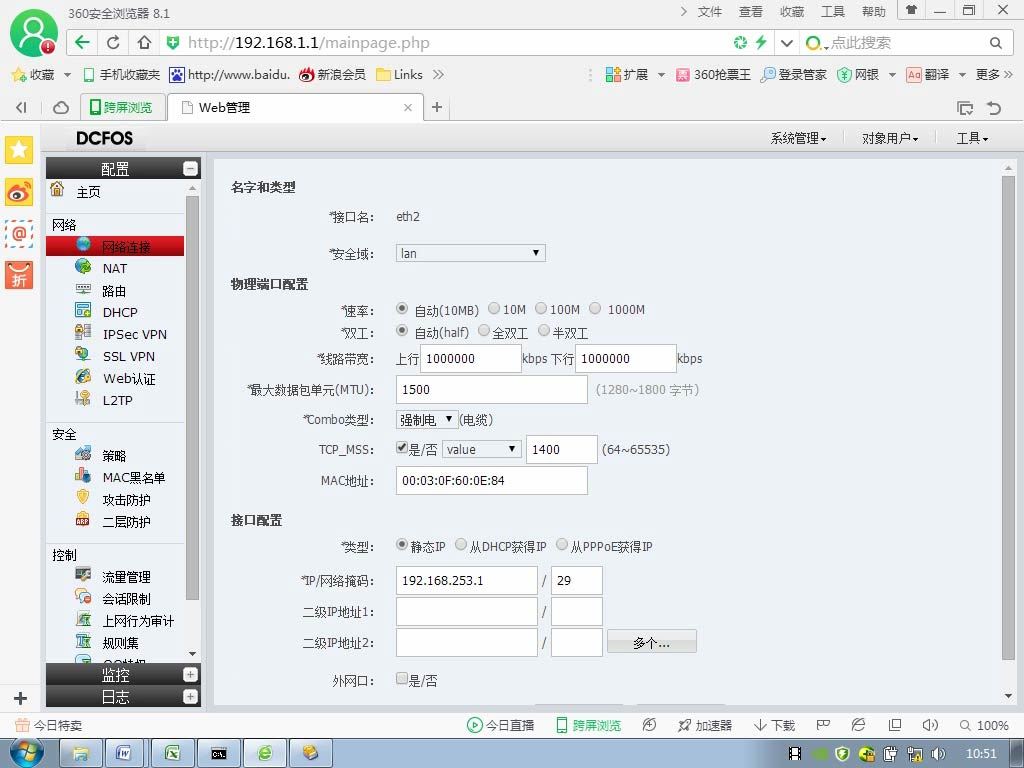Open the browser 帮助 menu
The height and width of the screenshot is (768, 1024).
[873, 12]
